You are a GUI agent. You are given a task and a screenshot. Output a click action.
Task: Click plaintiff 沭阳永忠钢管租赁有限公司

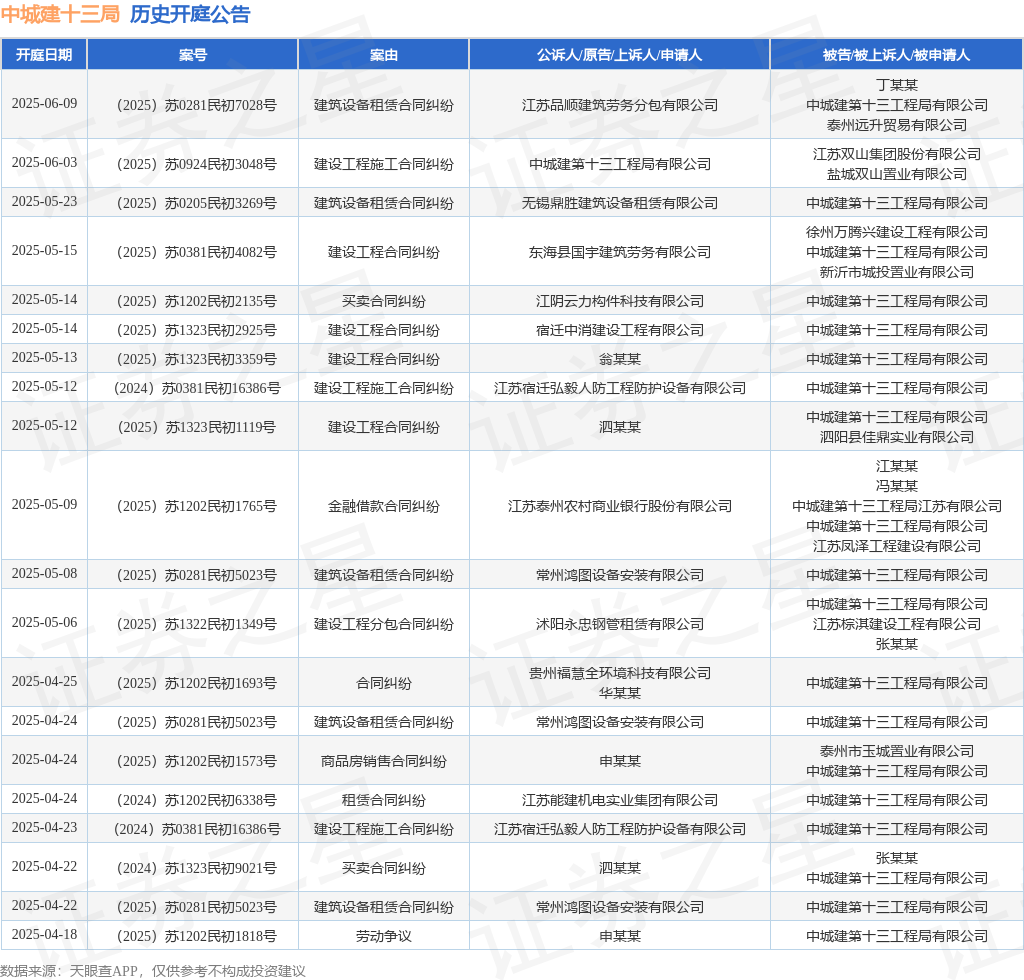pyautogui.click(x=619, y=624)
